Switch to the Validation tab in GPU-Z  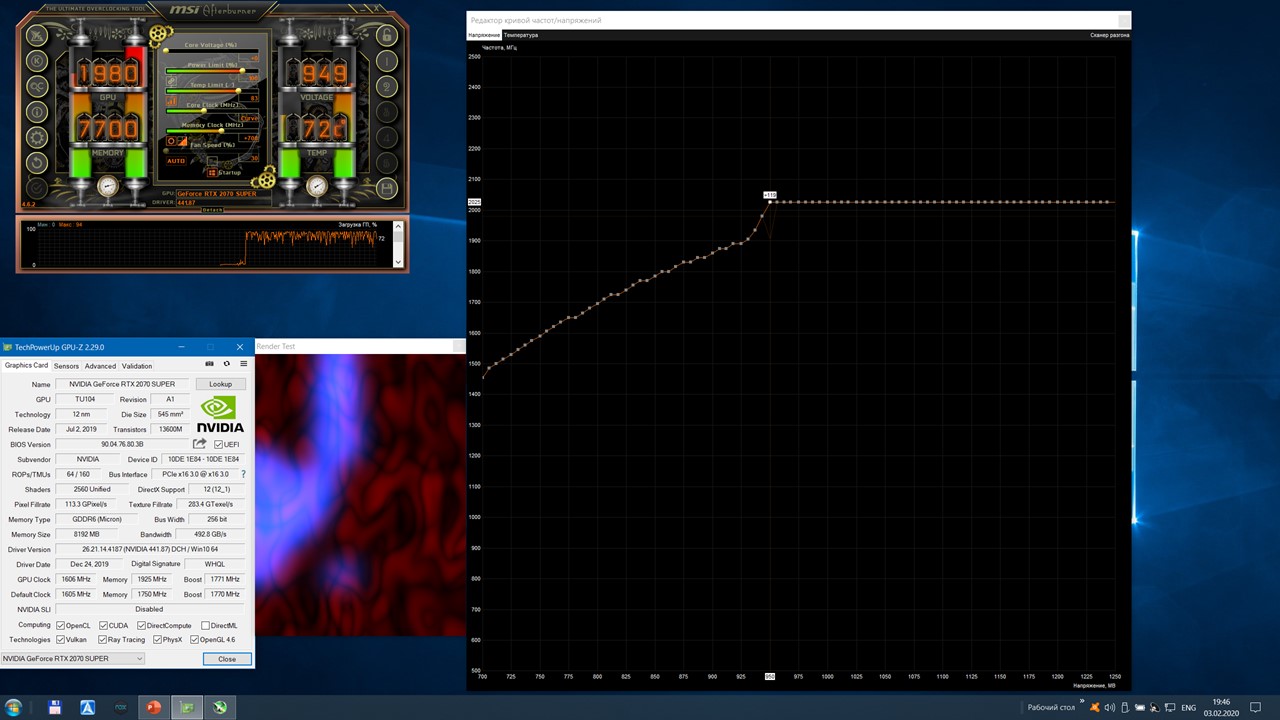point(137,366)
